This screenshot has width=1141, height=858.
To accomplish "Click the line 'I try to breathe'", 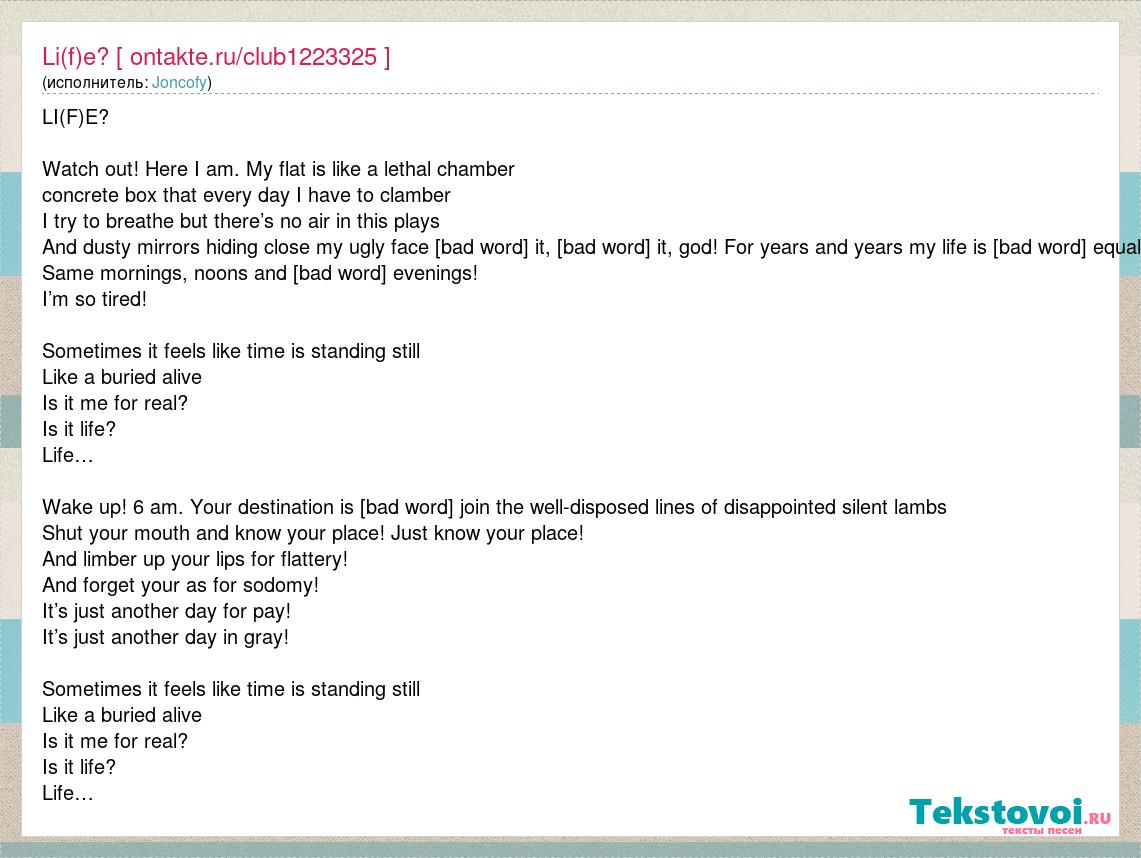I will [241, 221].
